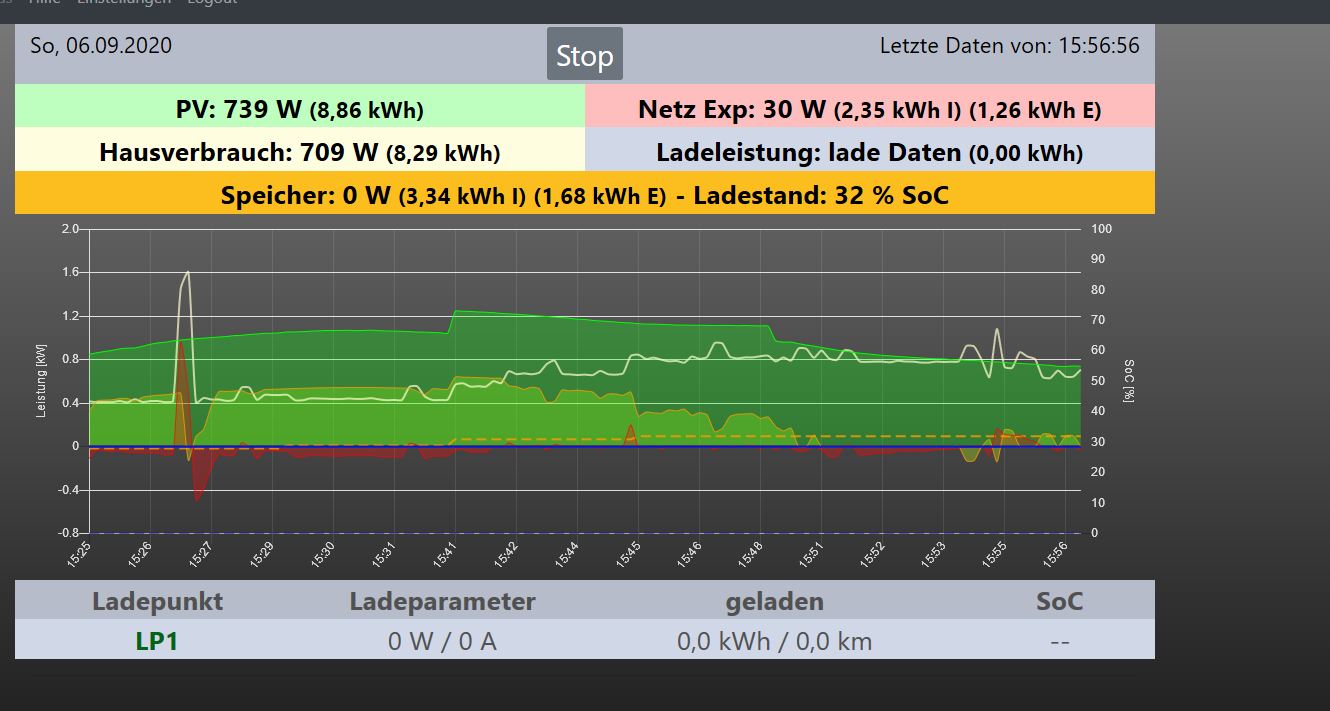Click the date So, 06.09.2020

tap(101, 46)
